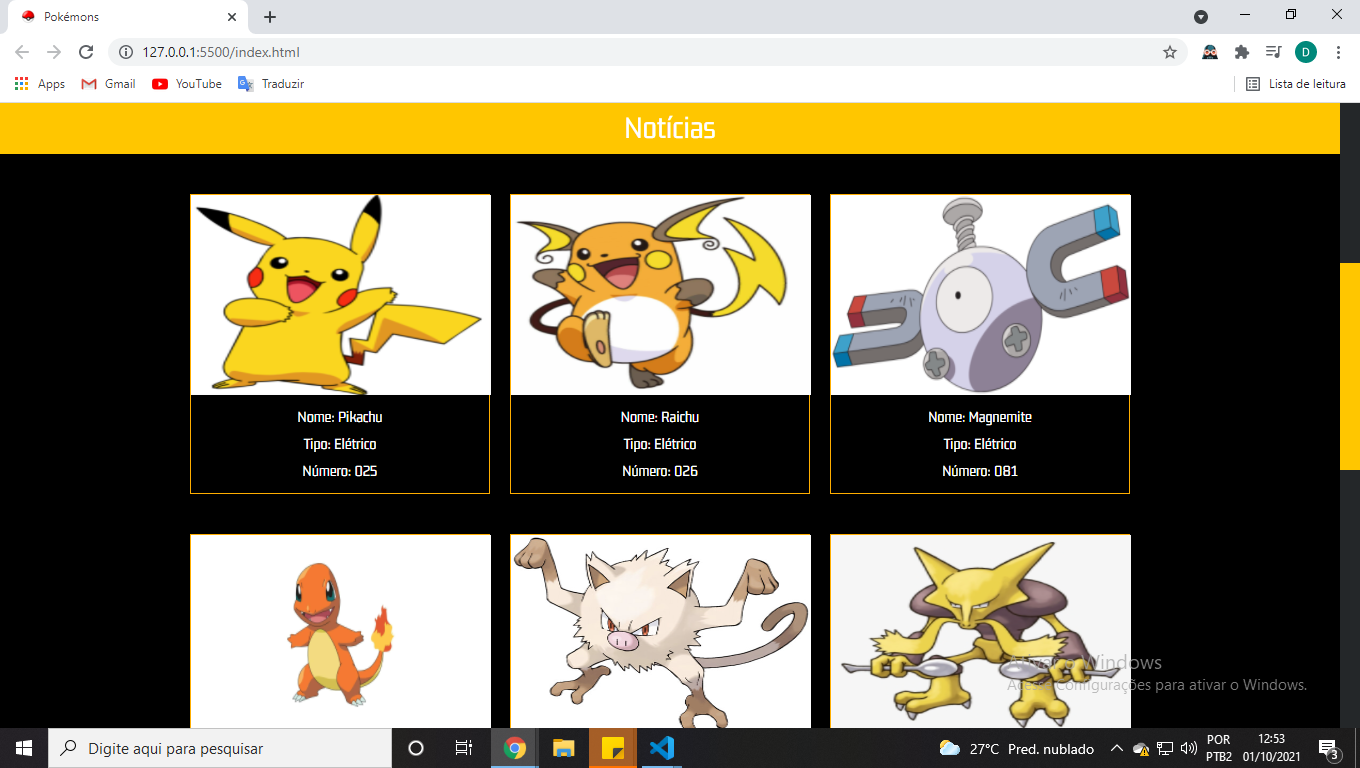Click Tipo: Elétrico under Raichu

pos(660,444)
